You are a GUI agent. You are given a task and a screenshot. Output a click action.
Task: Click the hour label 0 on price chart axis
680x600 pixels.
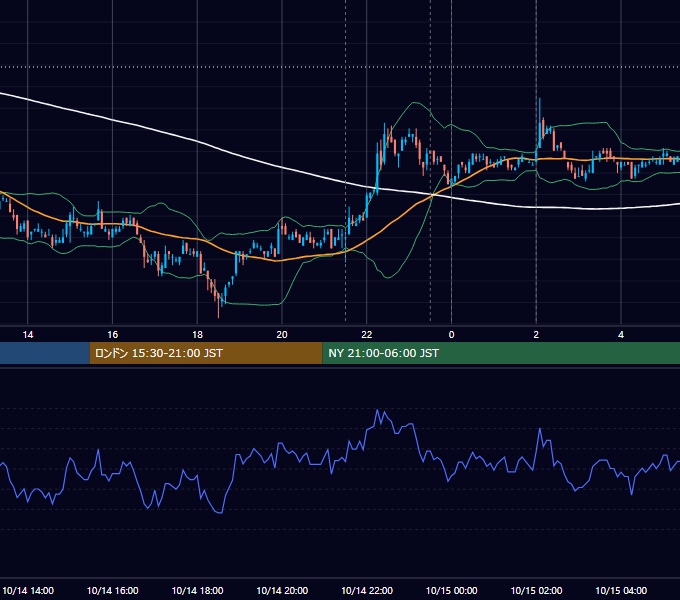pos(451,335)
